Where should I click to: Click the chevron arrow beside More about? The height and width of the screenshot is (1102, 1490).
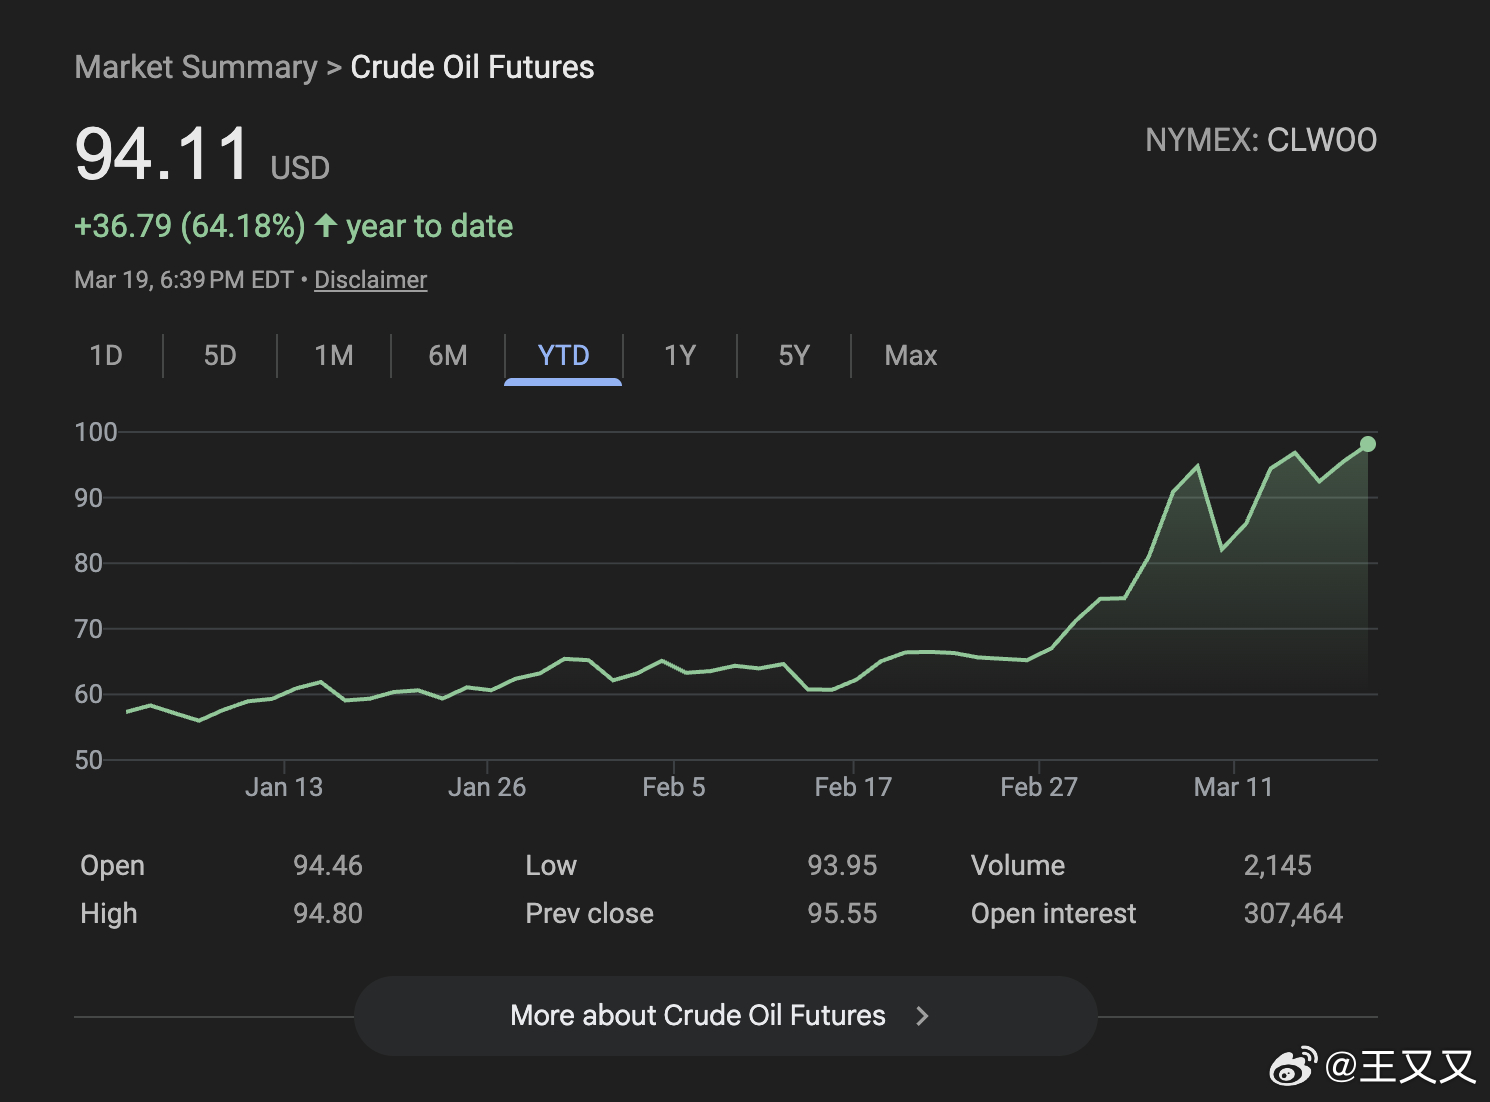pyautogui.click(x=922, y=1016)
